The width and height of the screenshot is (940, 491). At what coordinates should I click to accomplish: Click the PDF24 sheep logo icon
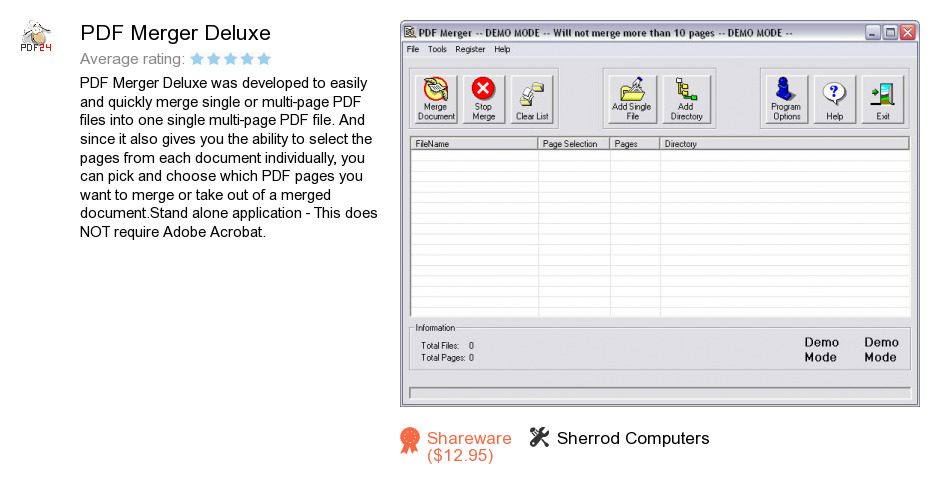(x=36, y=37)
